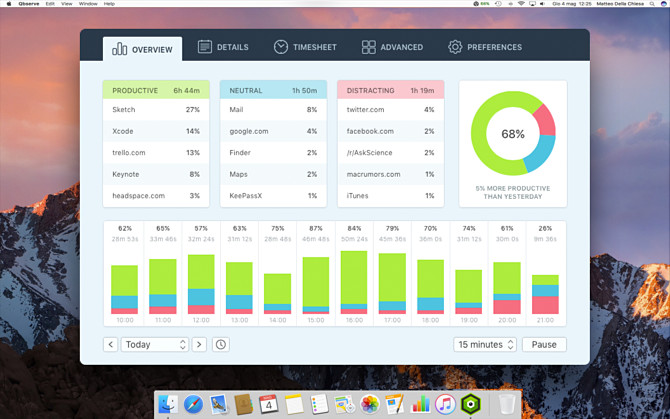
Task: Open Preview app in the dock
Action: [219, 404]
